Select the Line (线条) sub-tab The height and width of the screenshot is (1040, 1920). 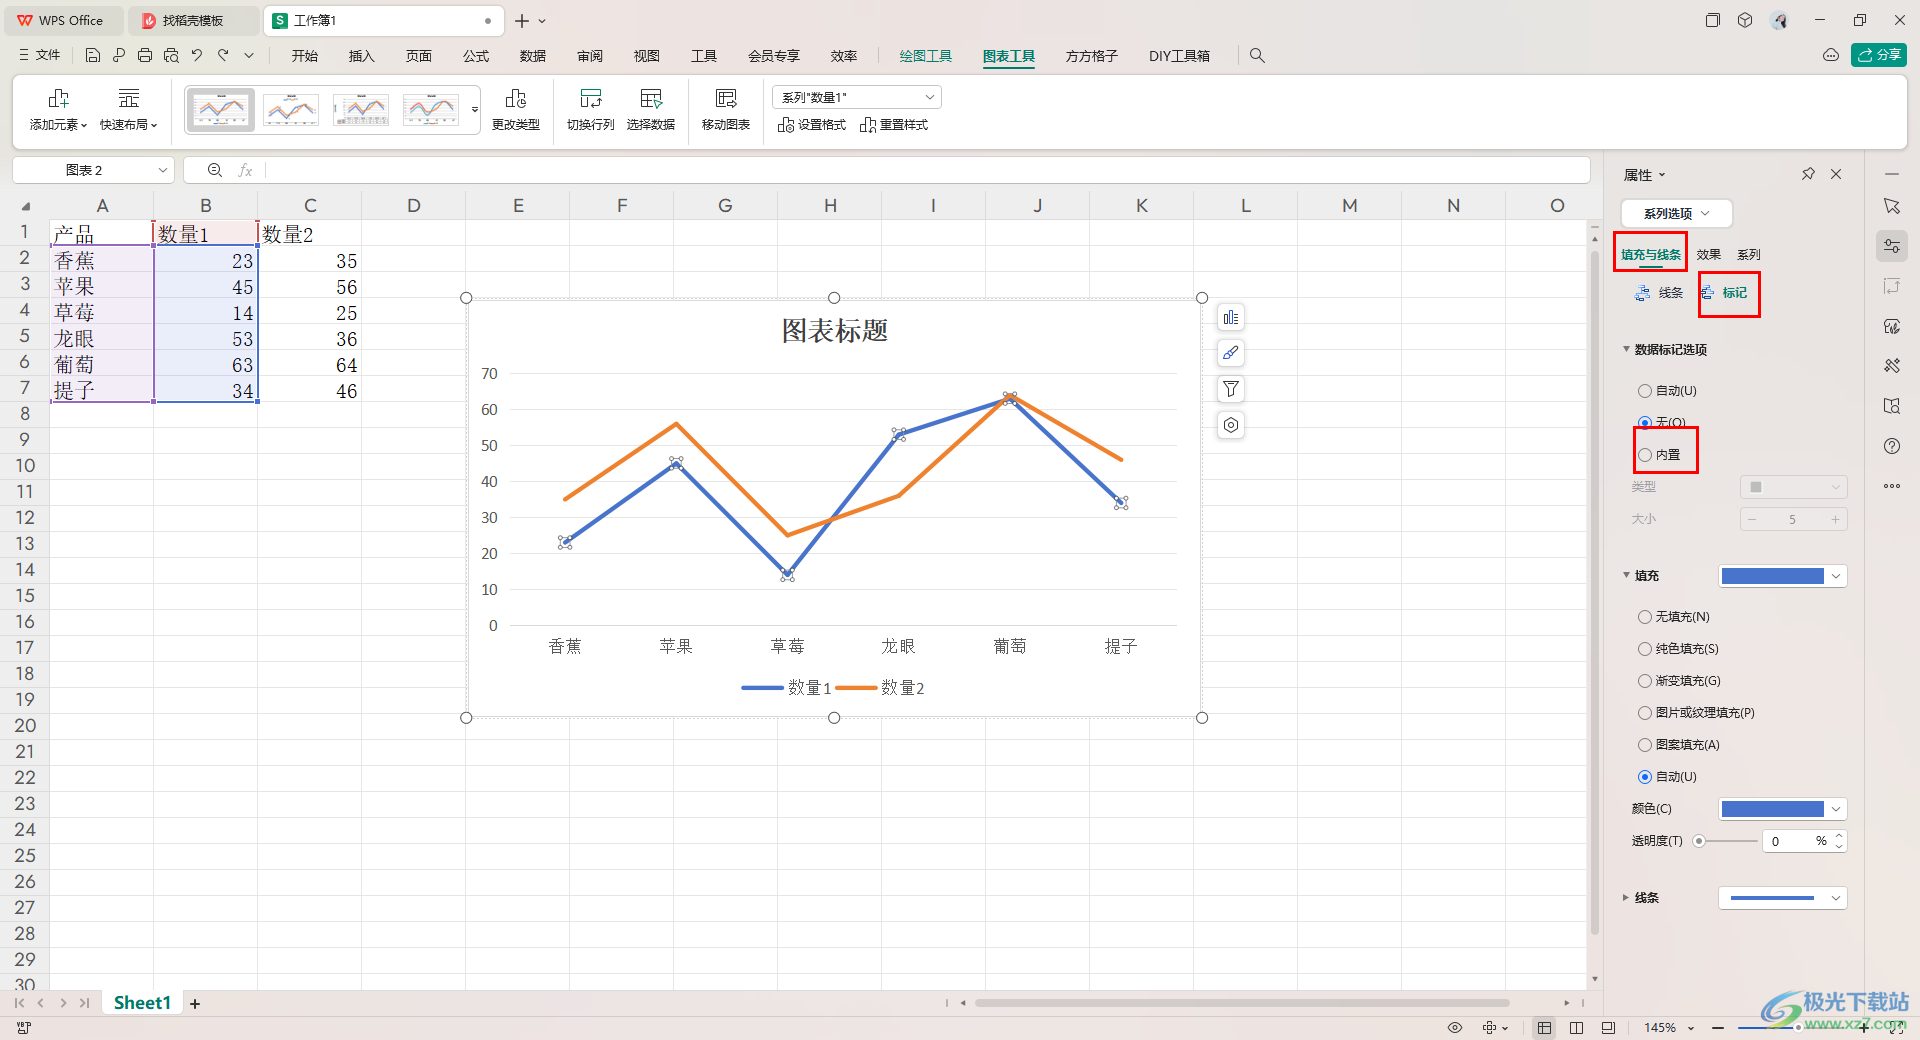pos(1659,293)
